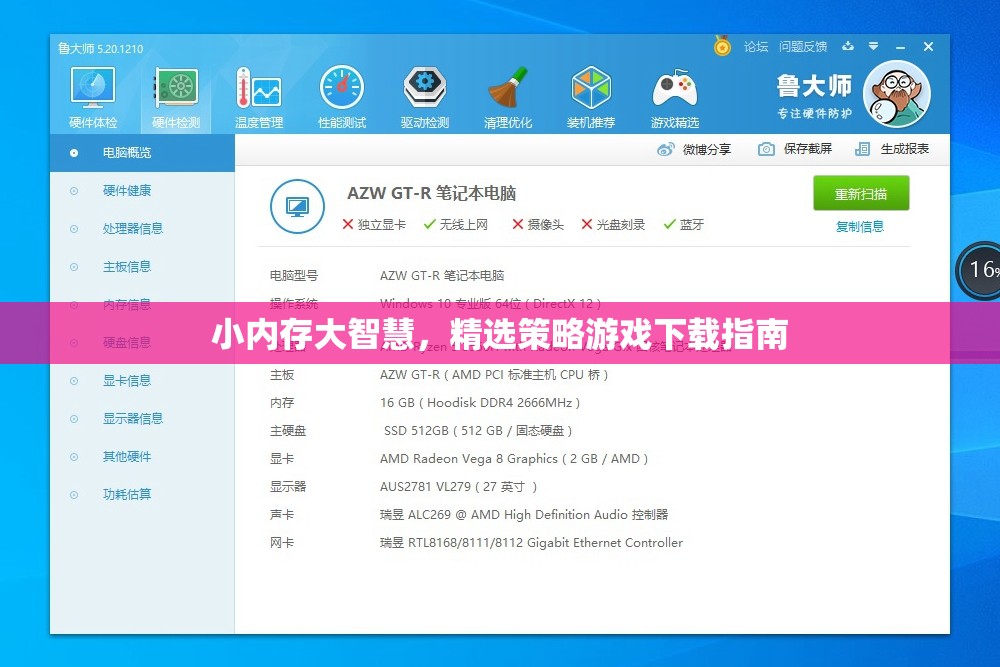Click the AMD PCI 标准主机 motherboard value

[494, 375]
